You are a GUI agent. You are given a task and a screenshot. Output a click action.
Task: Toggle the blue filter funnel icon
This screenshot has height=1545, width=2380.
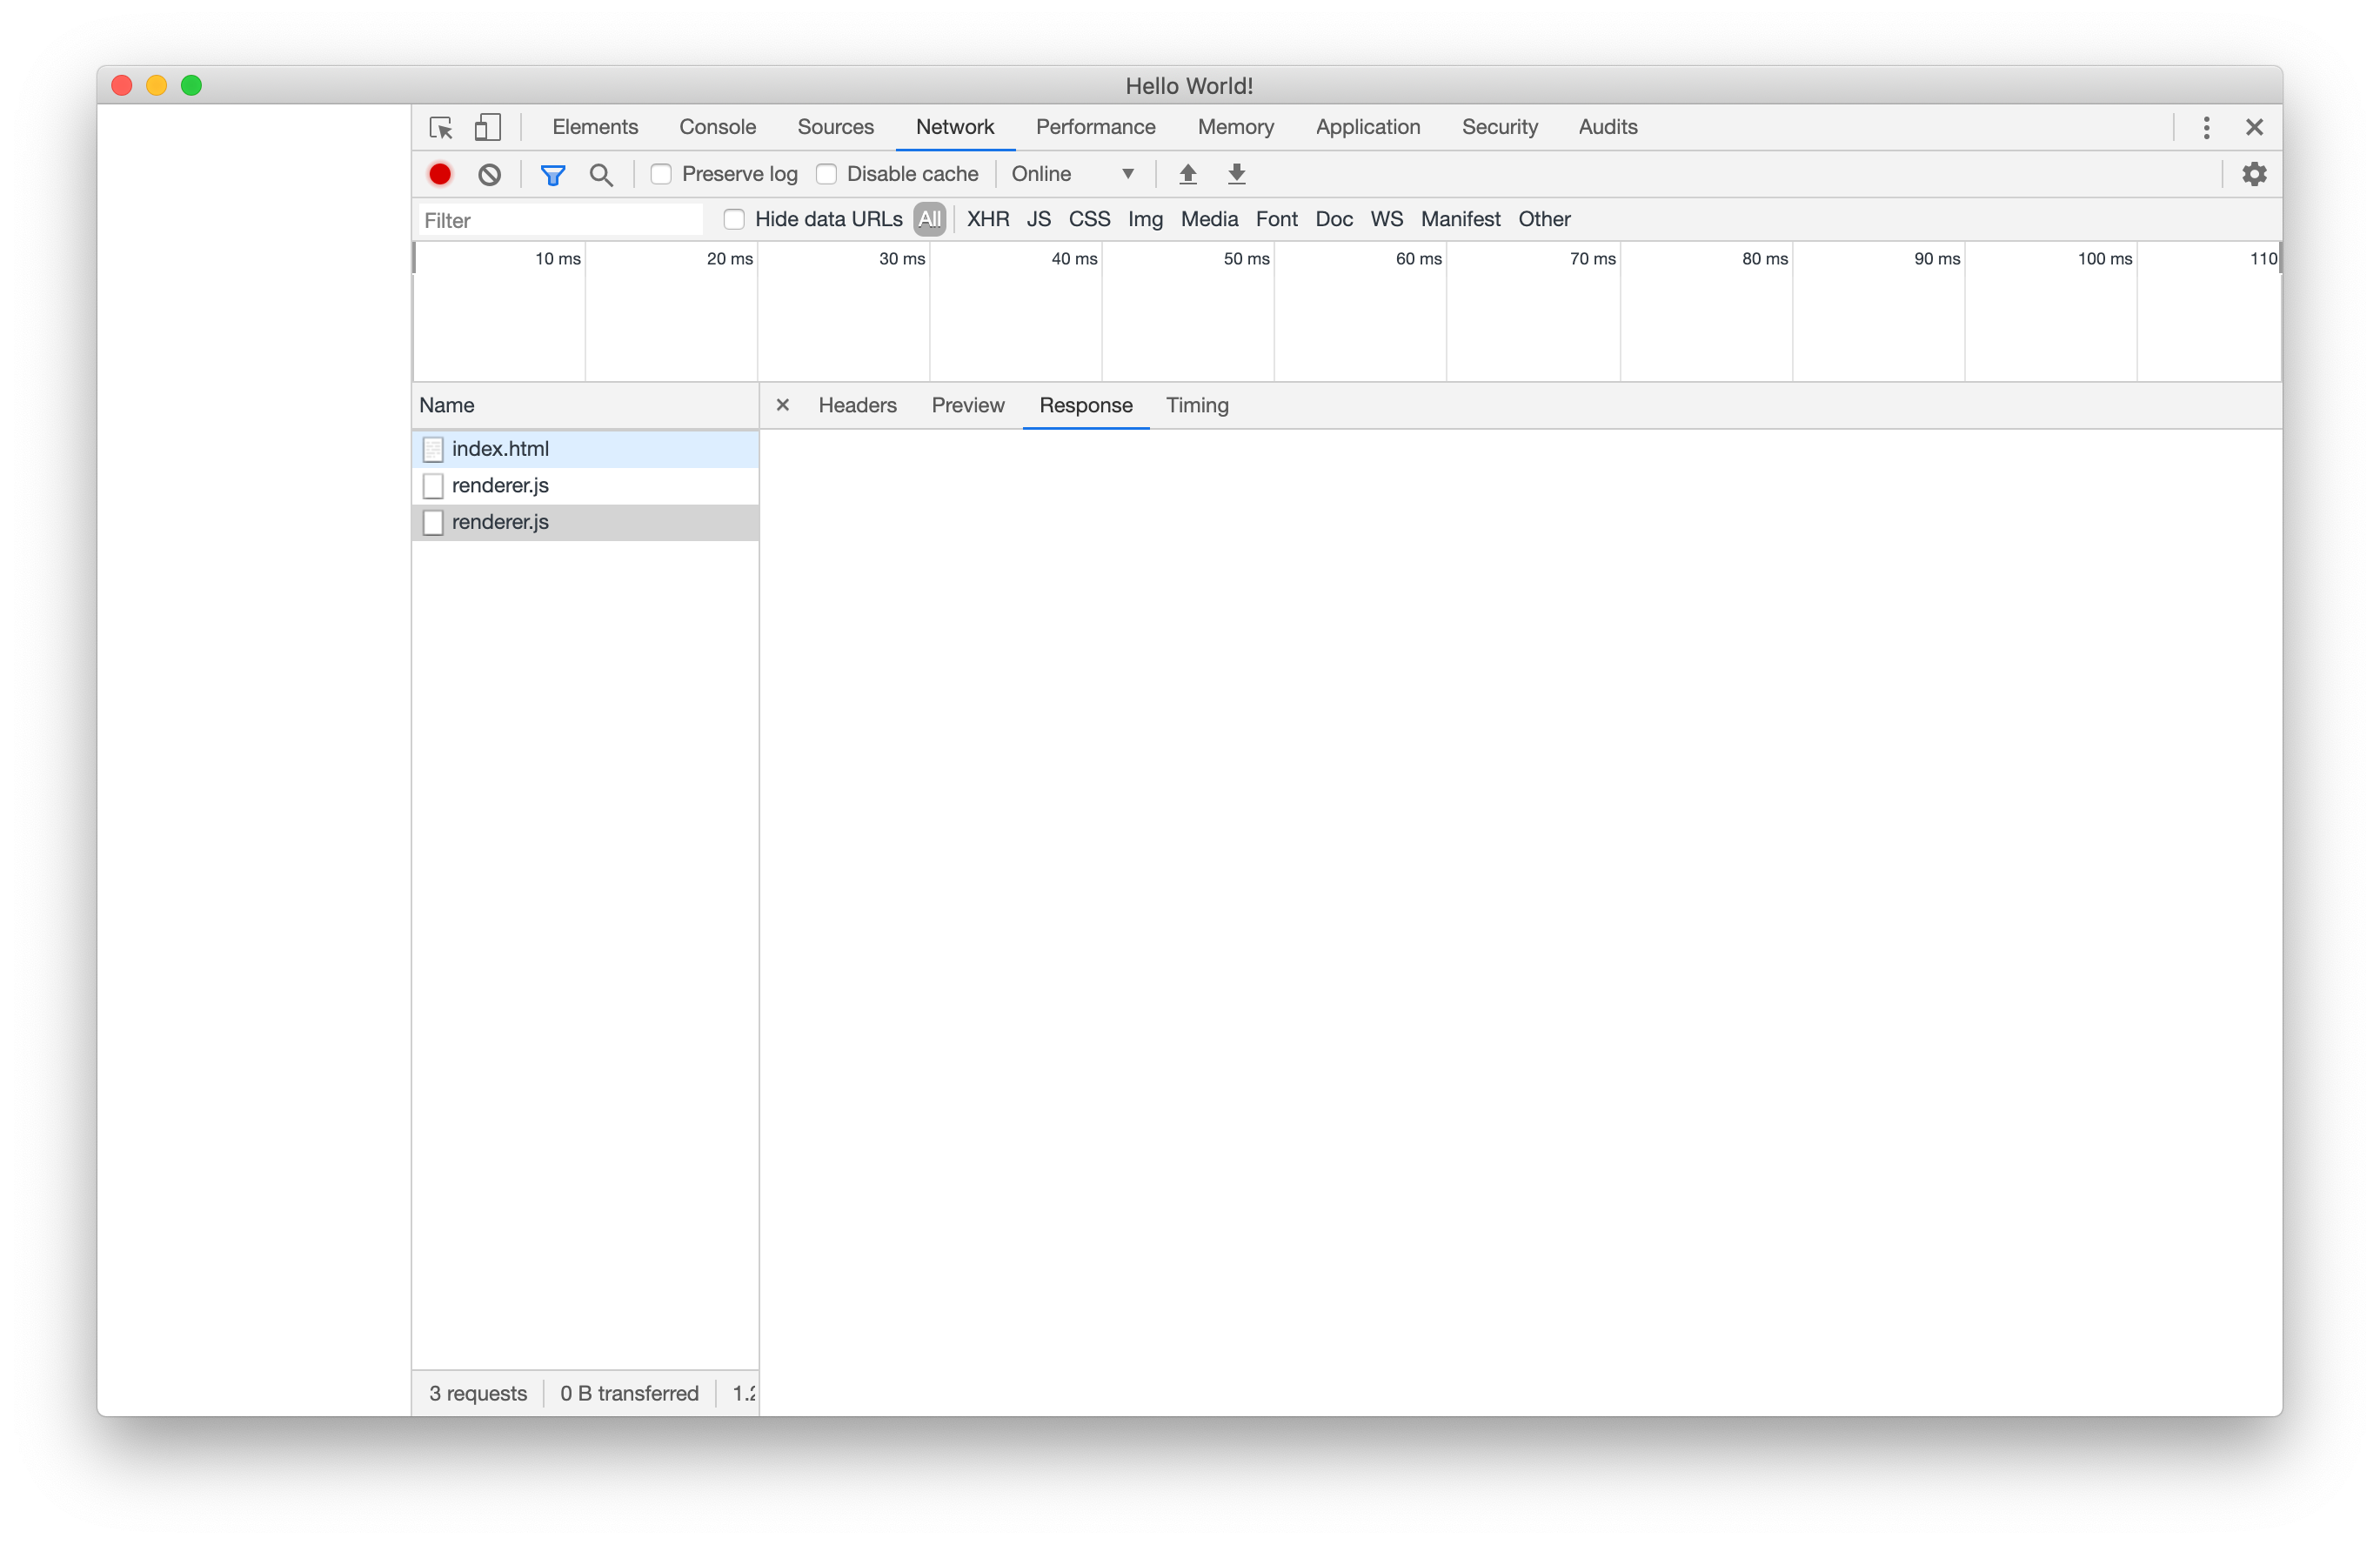pyautogui.click(x=553, y=175)
